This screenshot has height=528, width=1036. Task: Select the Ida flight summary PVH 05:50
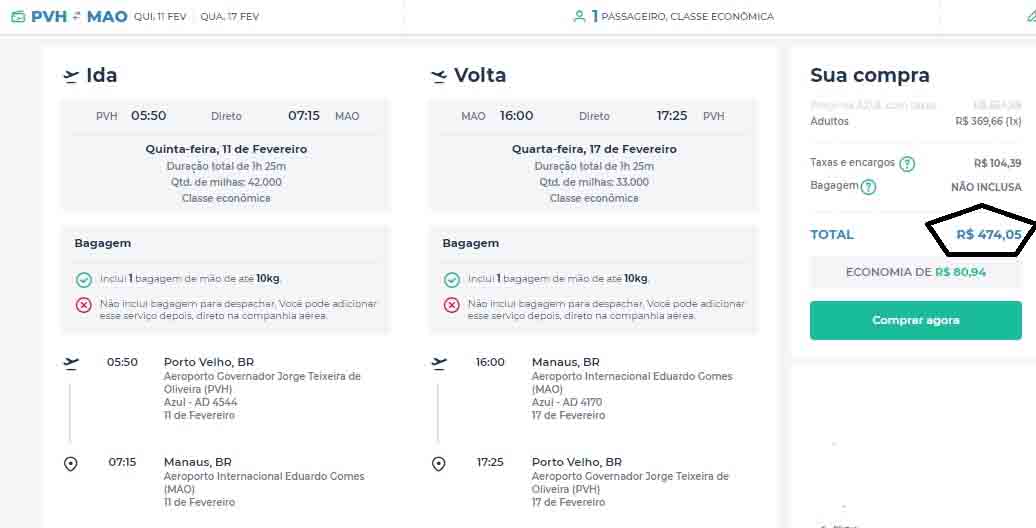[226, 116]
